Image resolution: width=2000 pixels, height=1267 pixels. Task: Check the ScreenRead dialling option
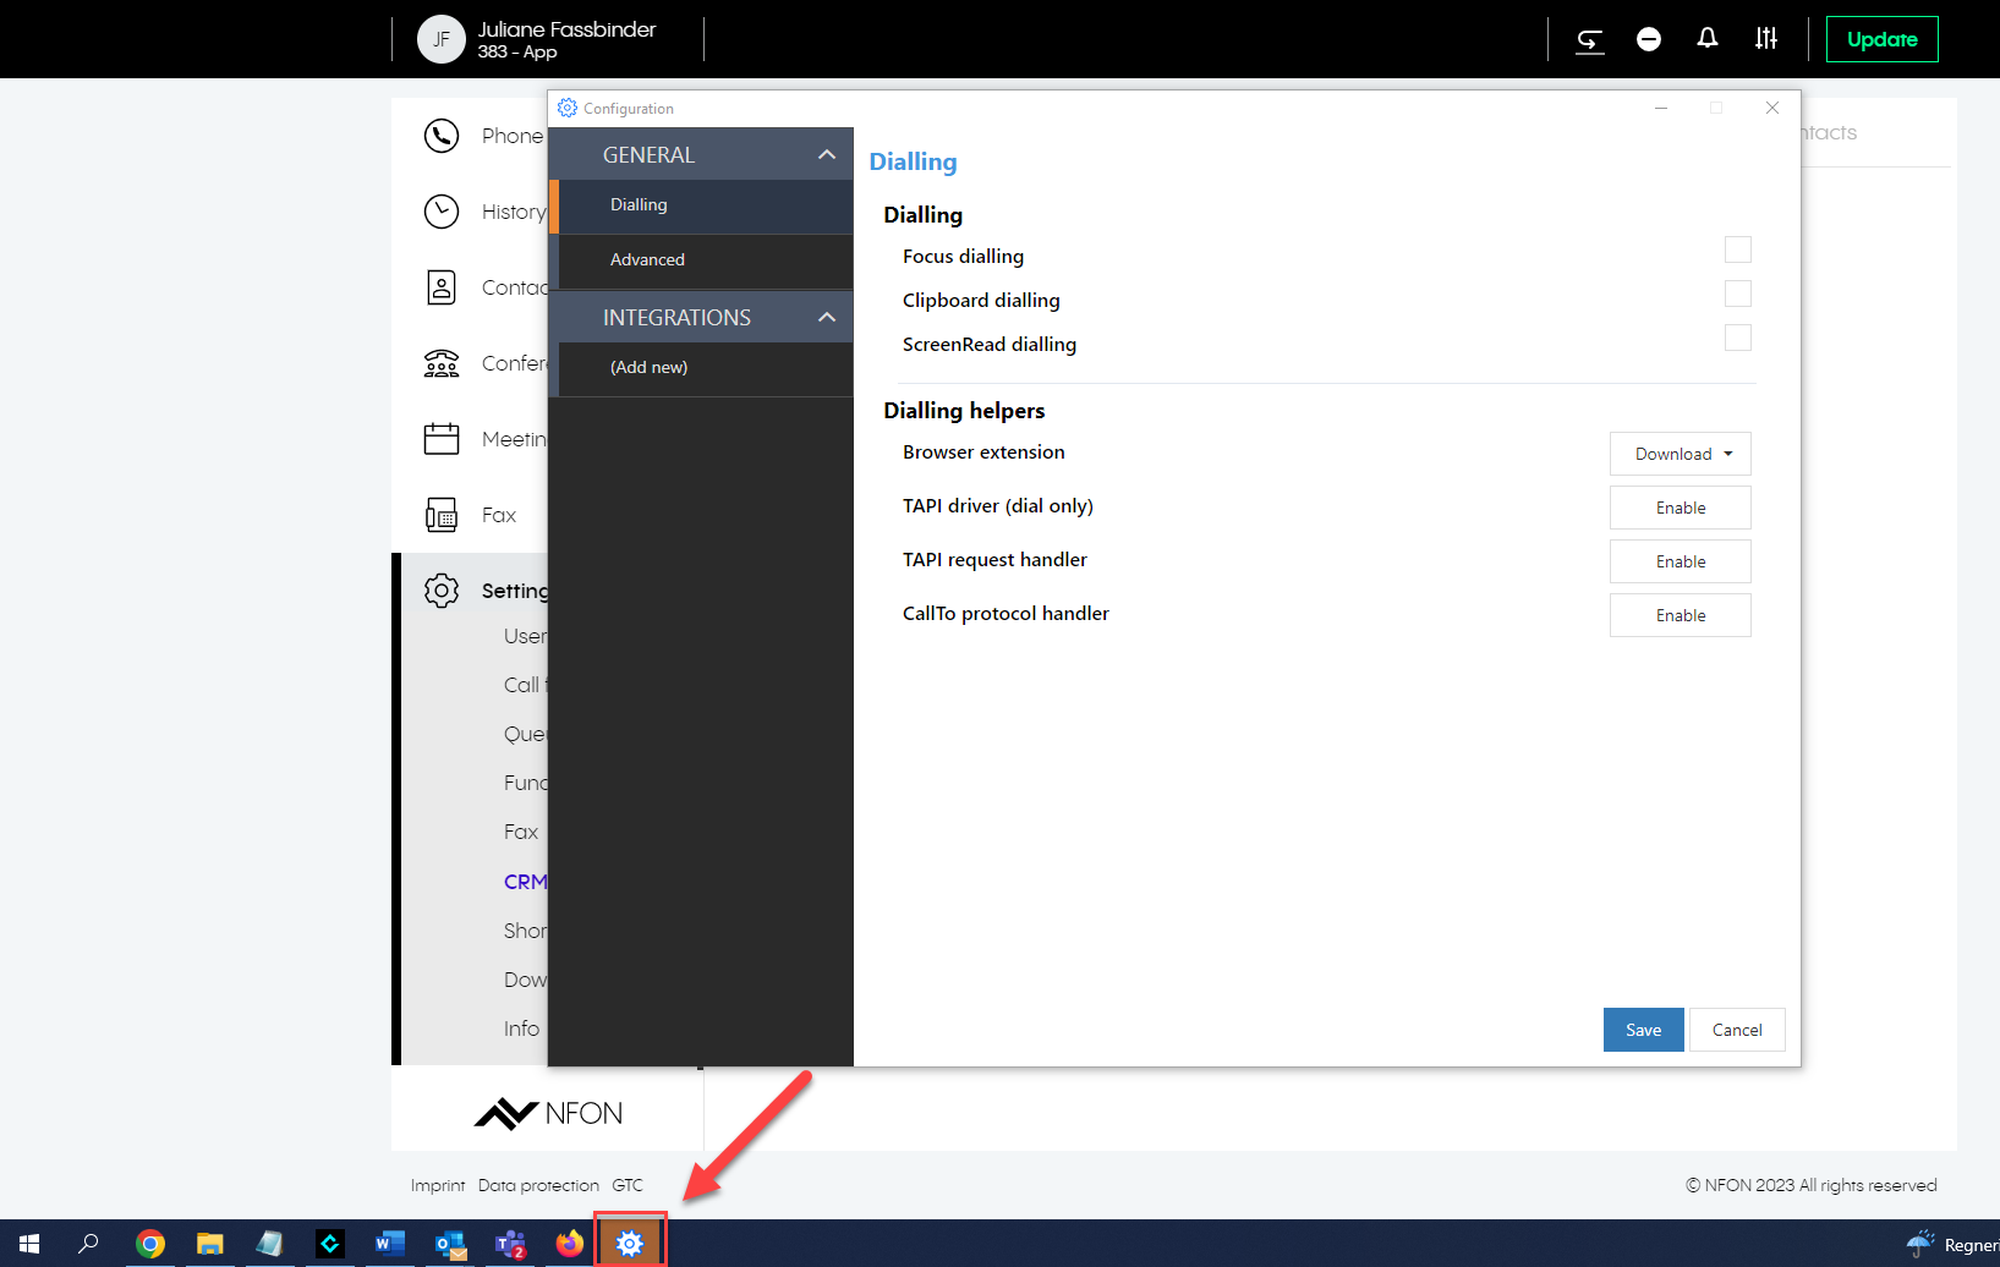coord(1737,338)
